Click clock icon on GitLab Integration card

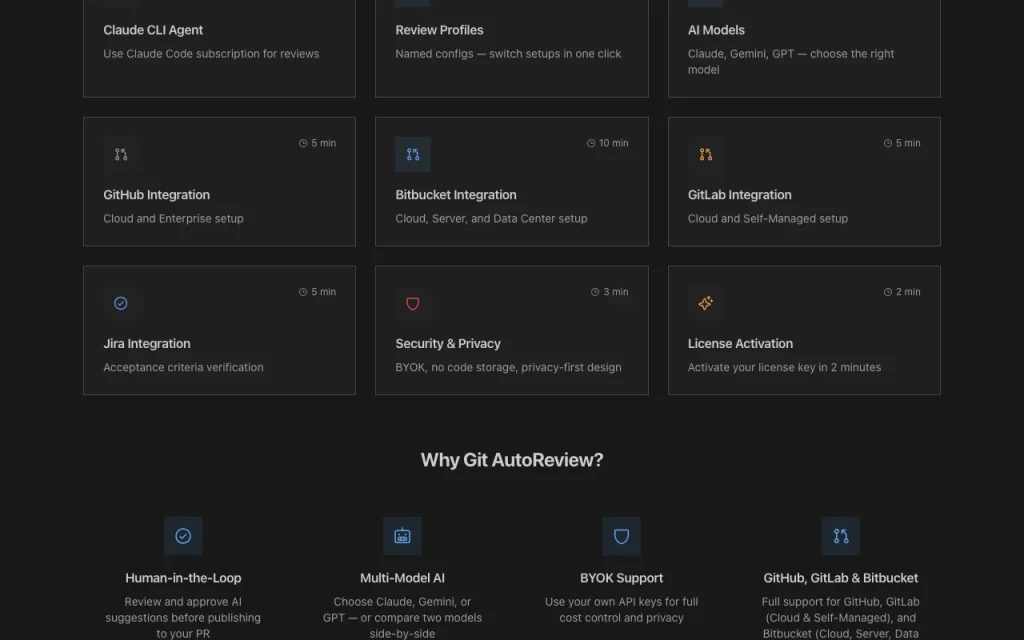(x=888, y=143)
